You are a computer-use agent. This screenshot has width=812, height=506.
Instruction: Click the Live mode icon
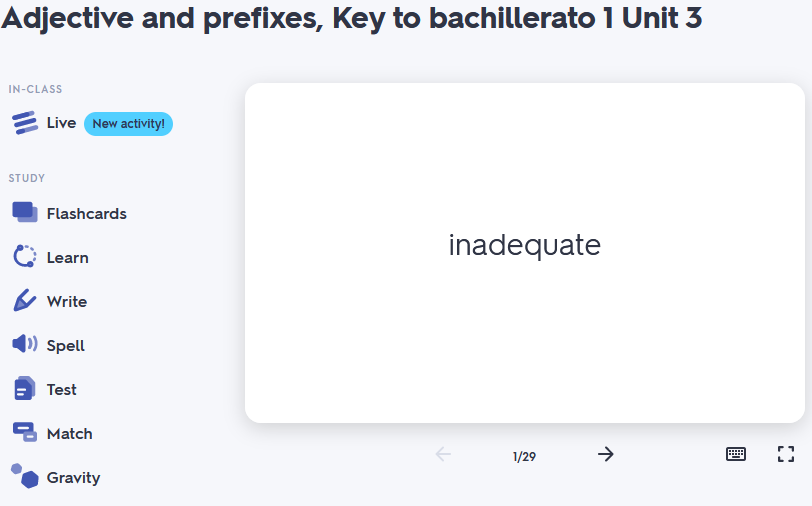[25, 123]
